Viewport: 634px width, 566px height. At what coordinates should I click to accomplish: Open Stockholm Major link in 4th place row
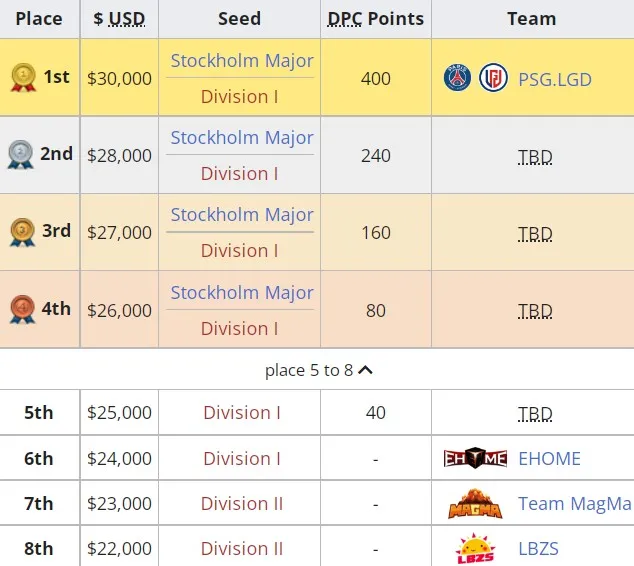[242, 293]
